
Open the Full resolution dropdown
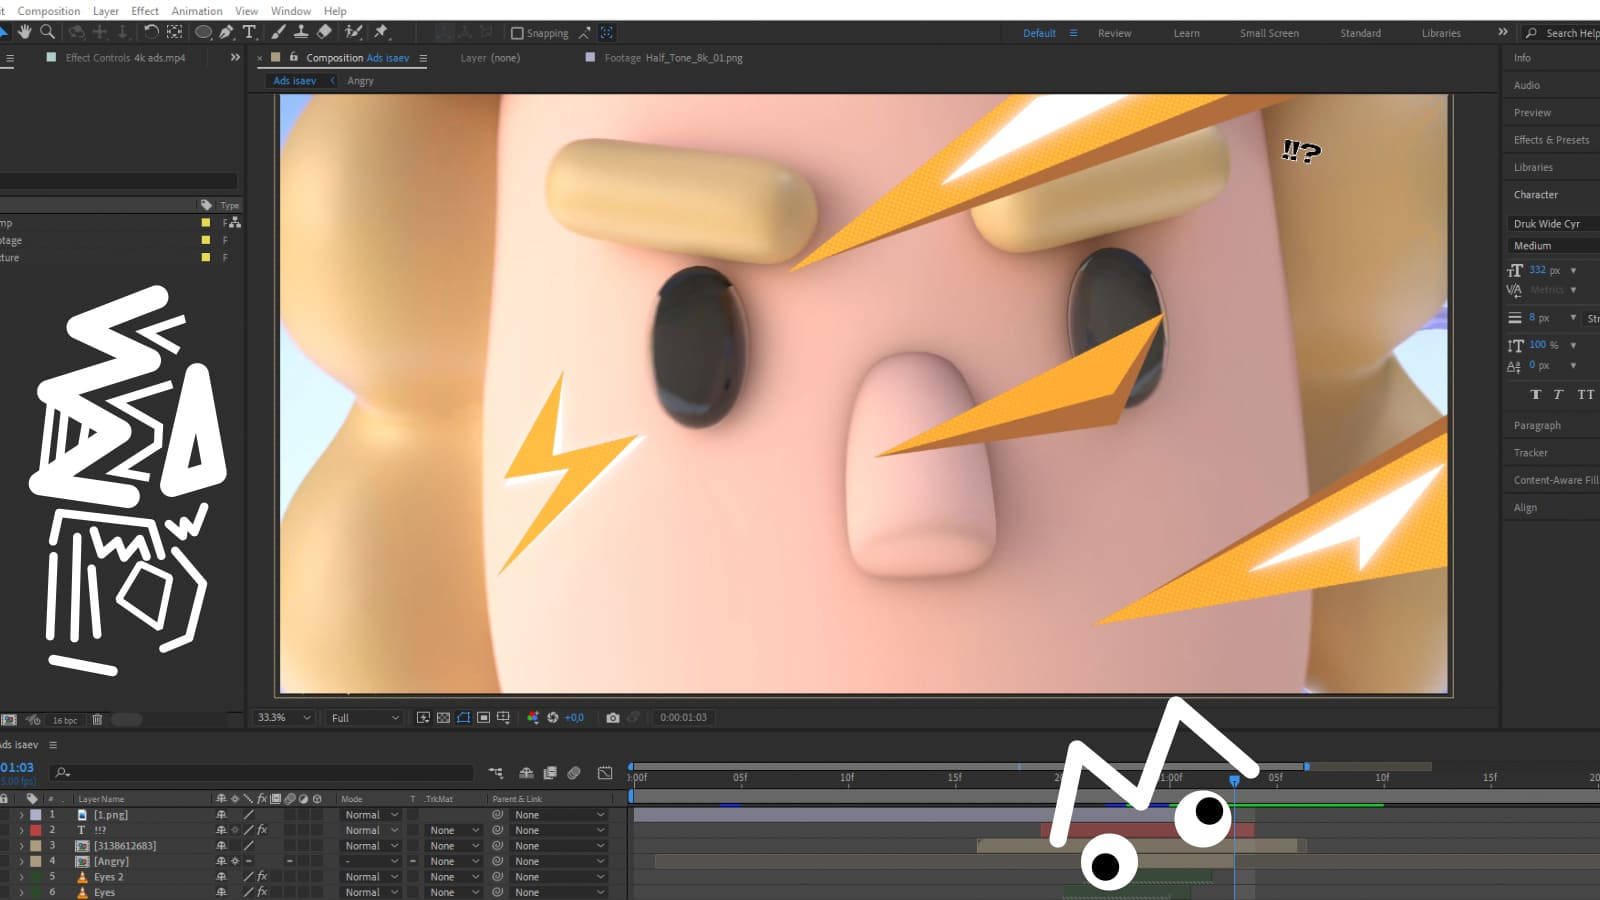coord(365,718)
